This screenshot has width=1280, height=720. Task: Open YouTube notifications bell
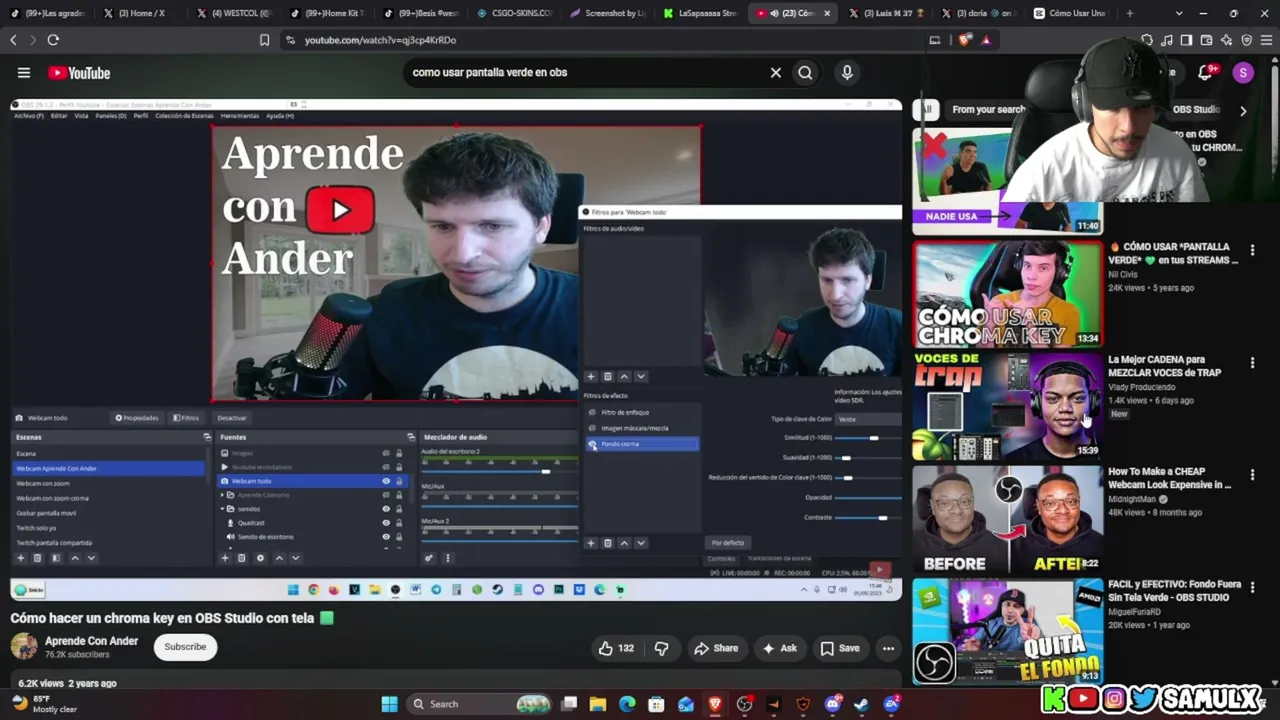coord(1205,72)
